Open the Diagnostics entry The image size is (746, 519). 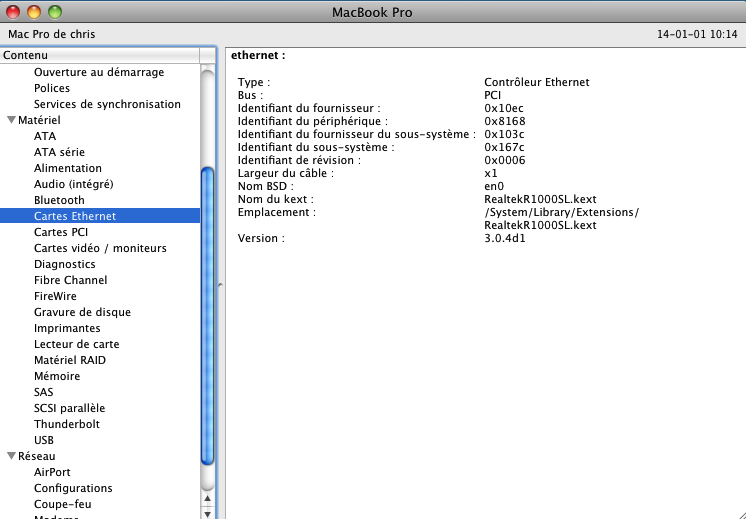(x=65, y=264)
